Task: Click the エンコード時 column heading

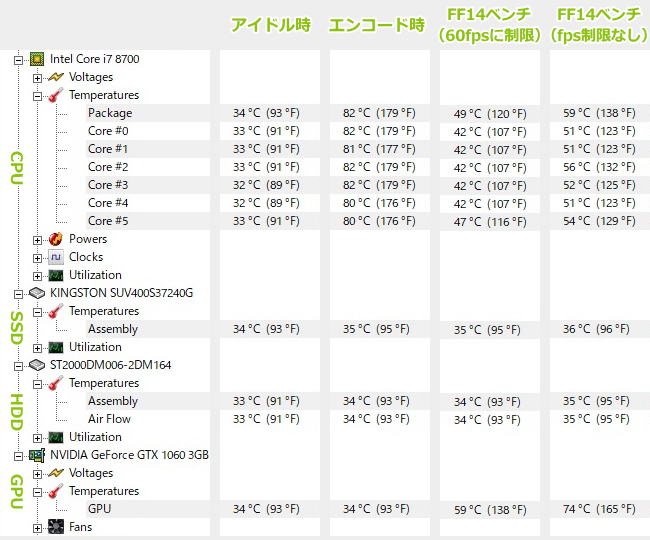Action: (x=377, y=25)
